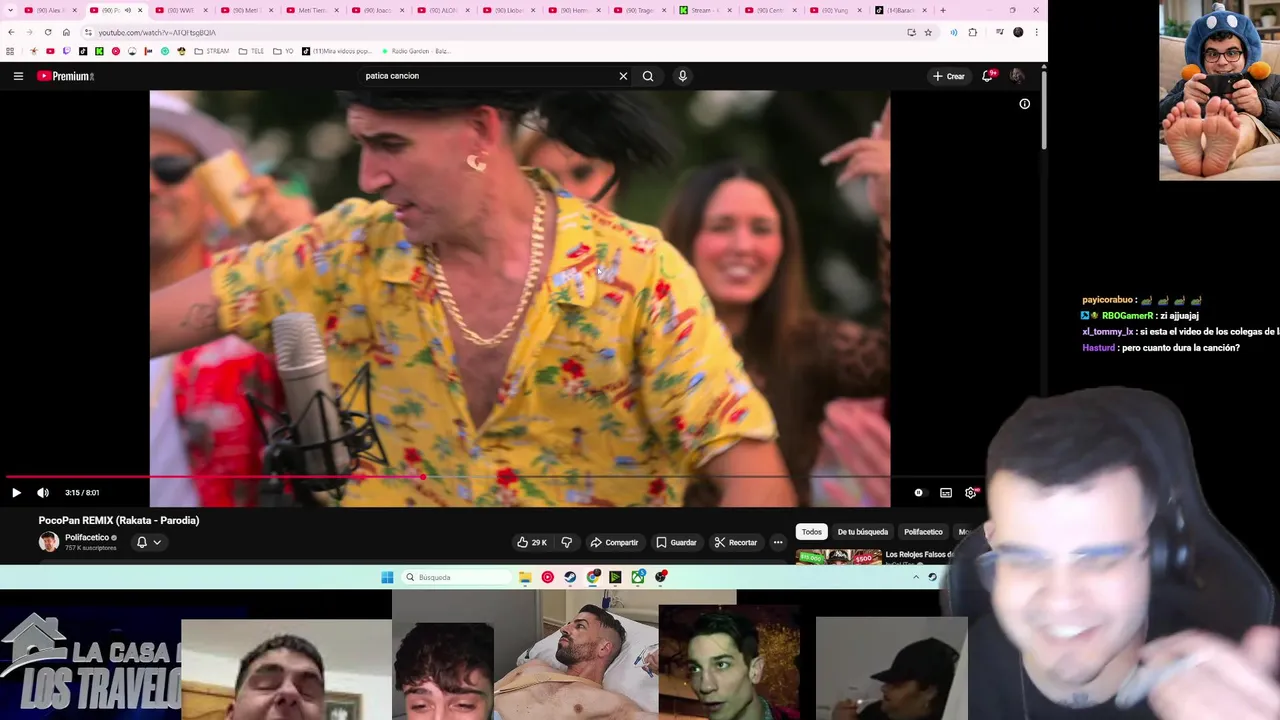Click the taskbar Búsqueda search box
Image resolution: width=1280 pixels, height=720 pixels.
pyautogui.click(x=455, y=577)
